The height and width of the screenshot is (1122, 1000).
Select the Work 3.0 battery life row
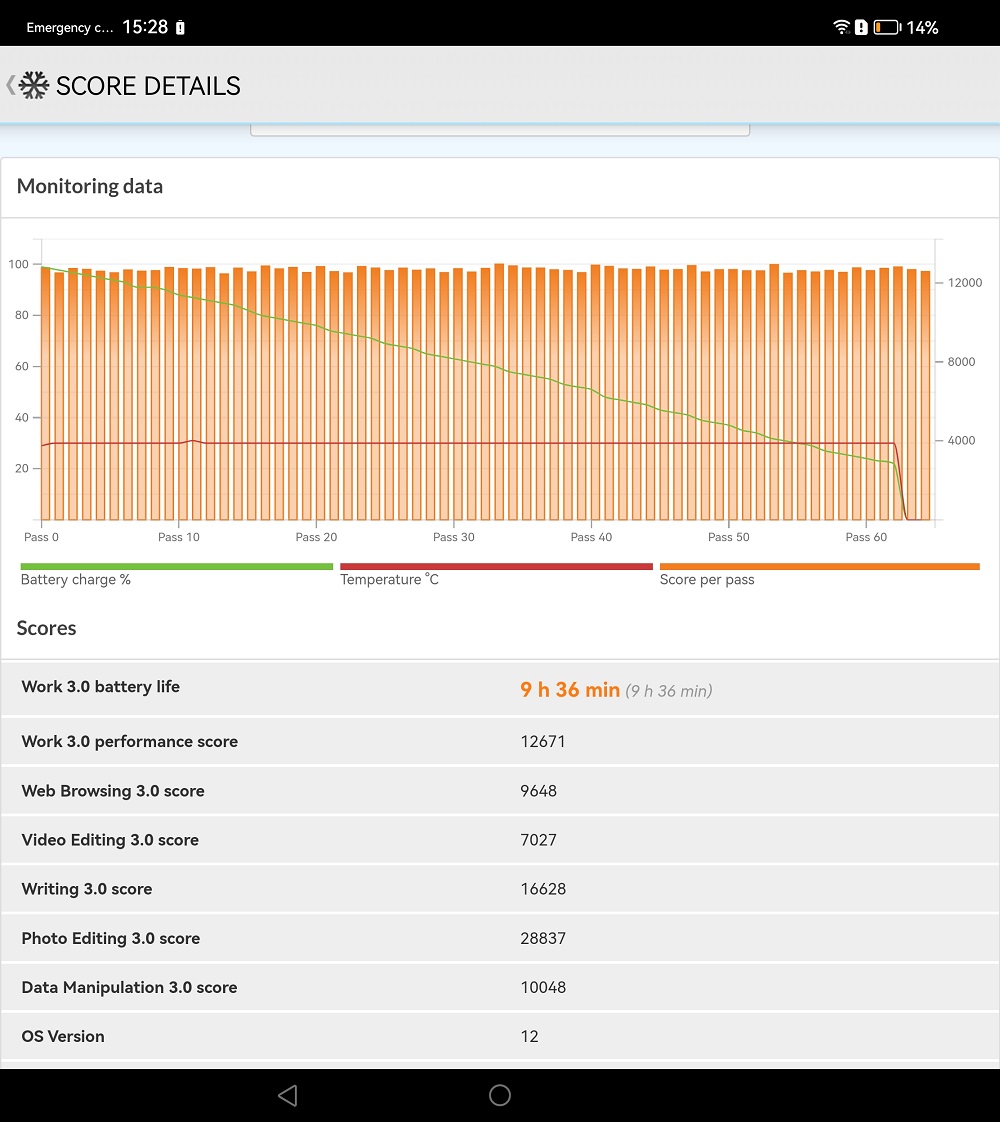(x=500, y=688)
